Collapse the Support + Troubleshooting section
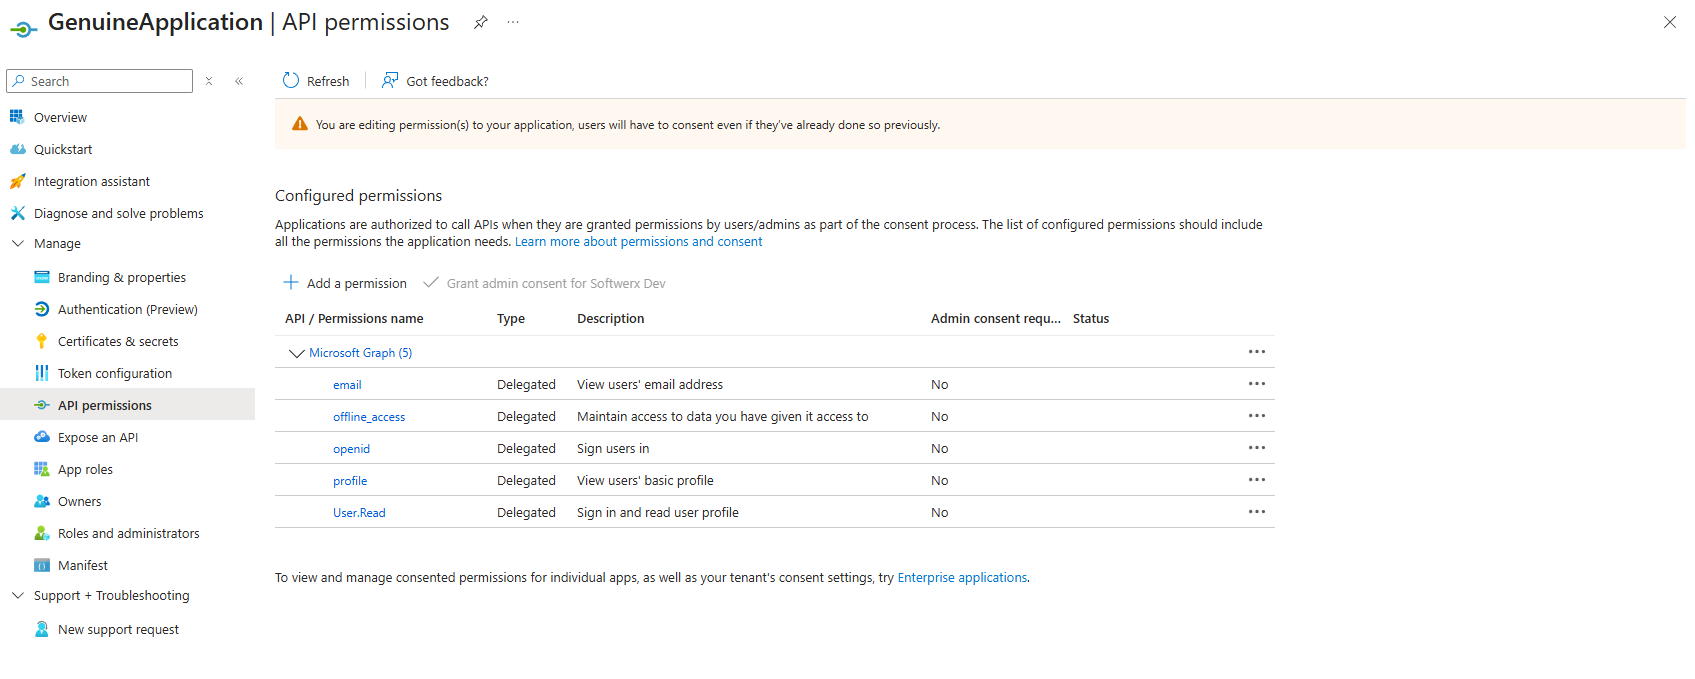This screenshot has width=1695, height=679. [18, 595]
